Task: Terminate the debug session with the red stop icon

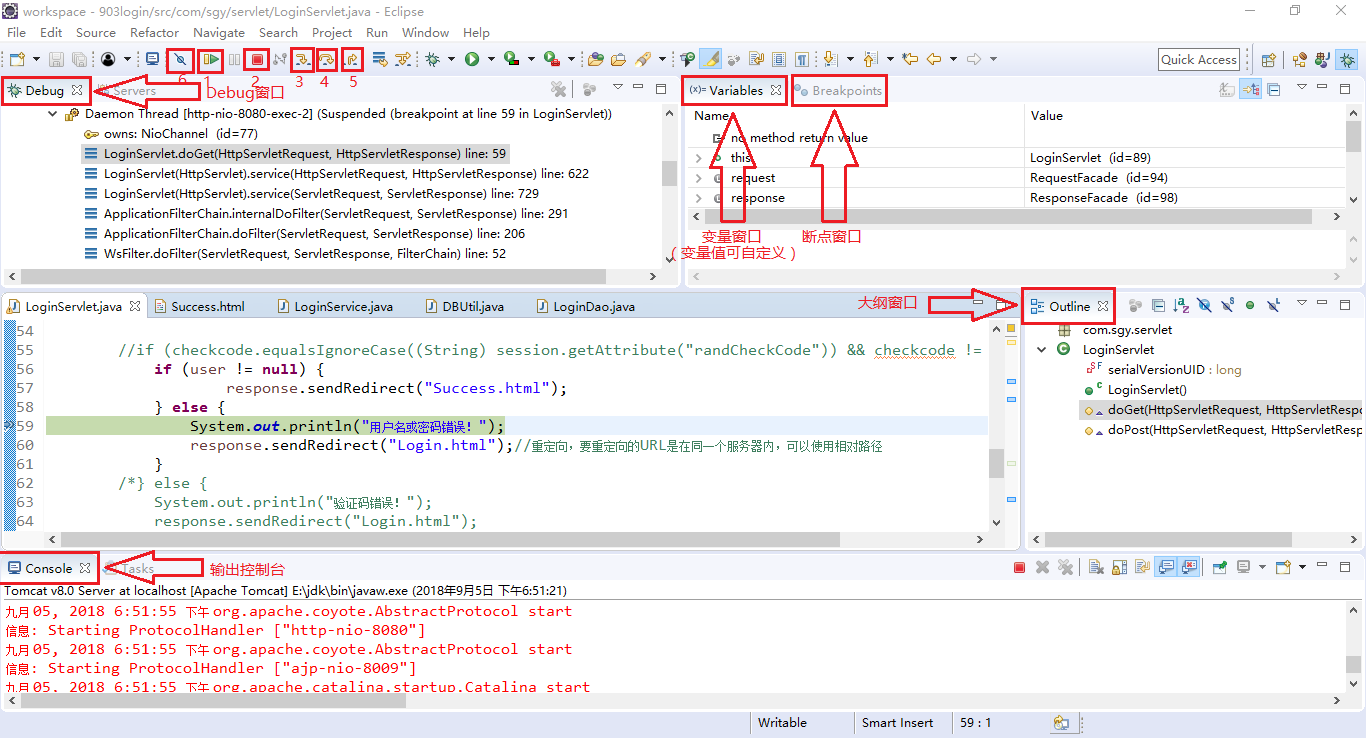Action: click(257, 60)
